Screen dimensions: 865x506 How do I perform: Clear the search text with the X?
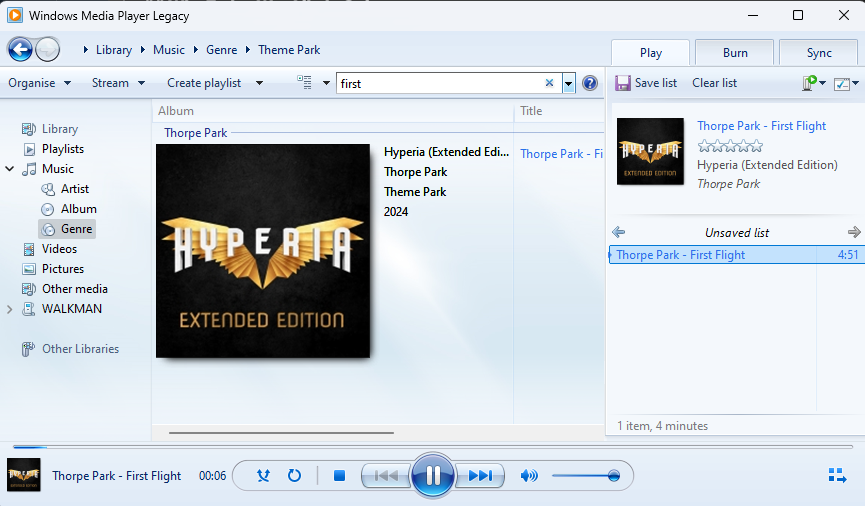[x=549, y=83]
